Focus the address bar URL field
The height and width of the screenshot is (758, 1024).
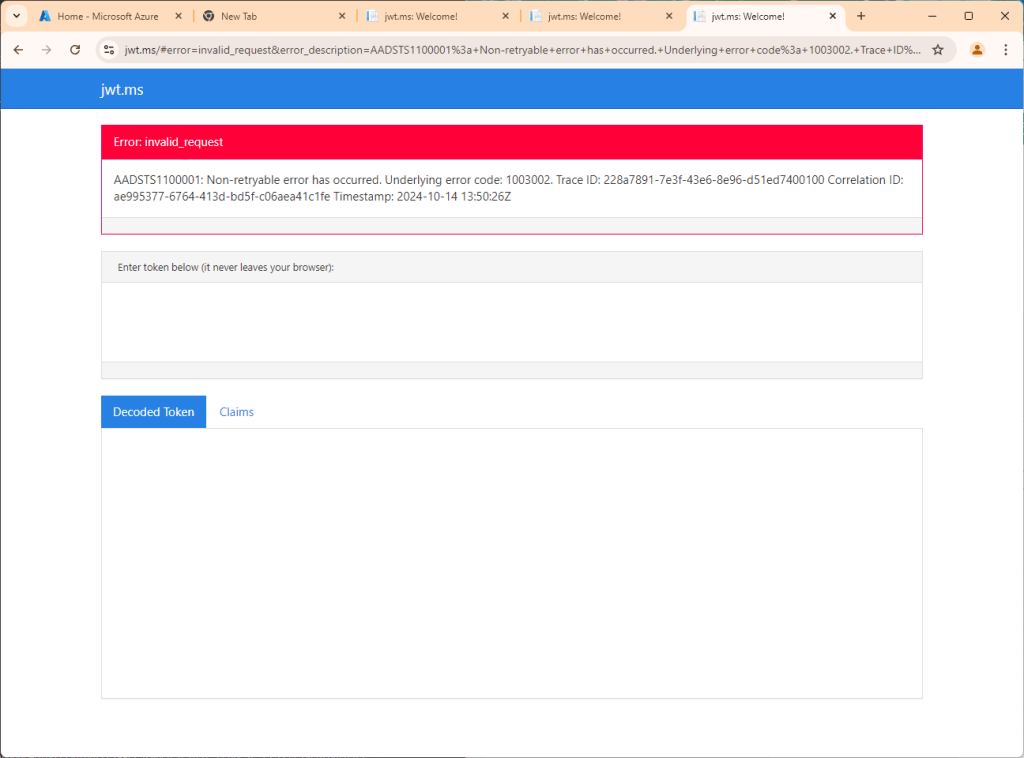click(x=520, y=50)
